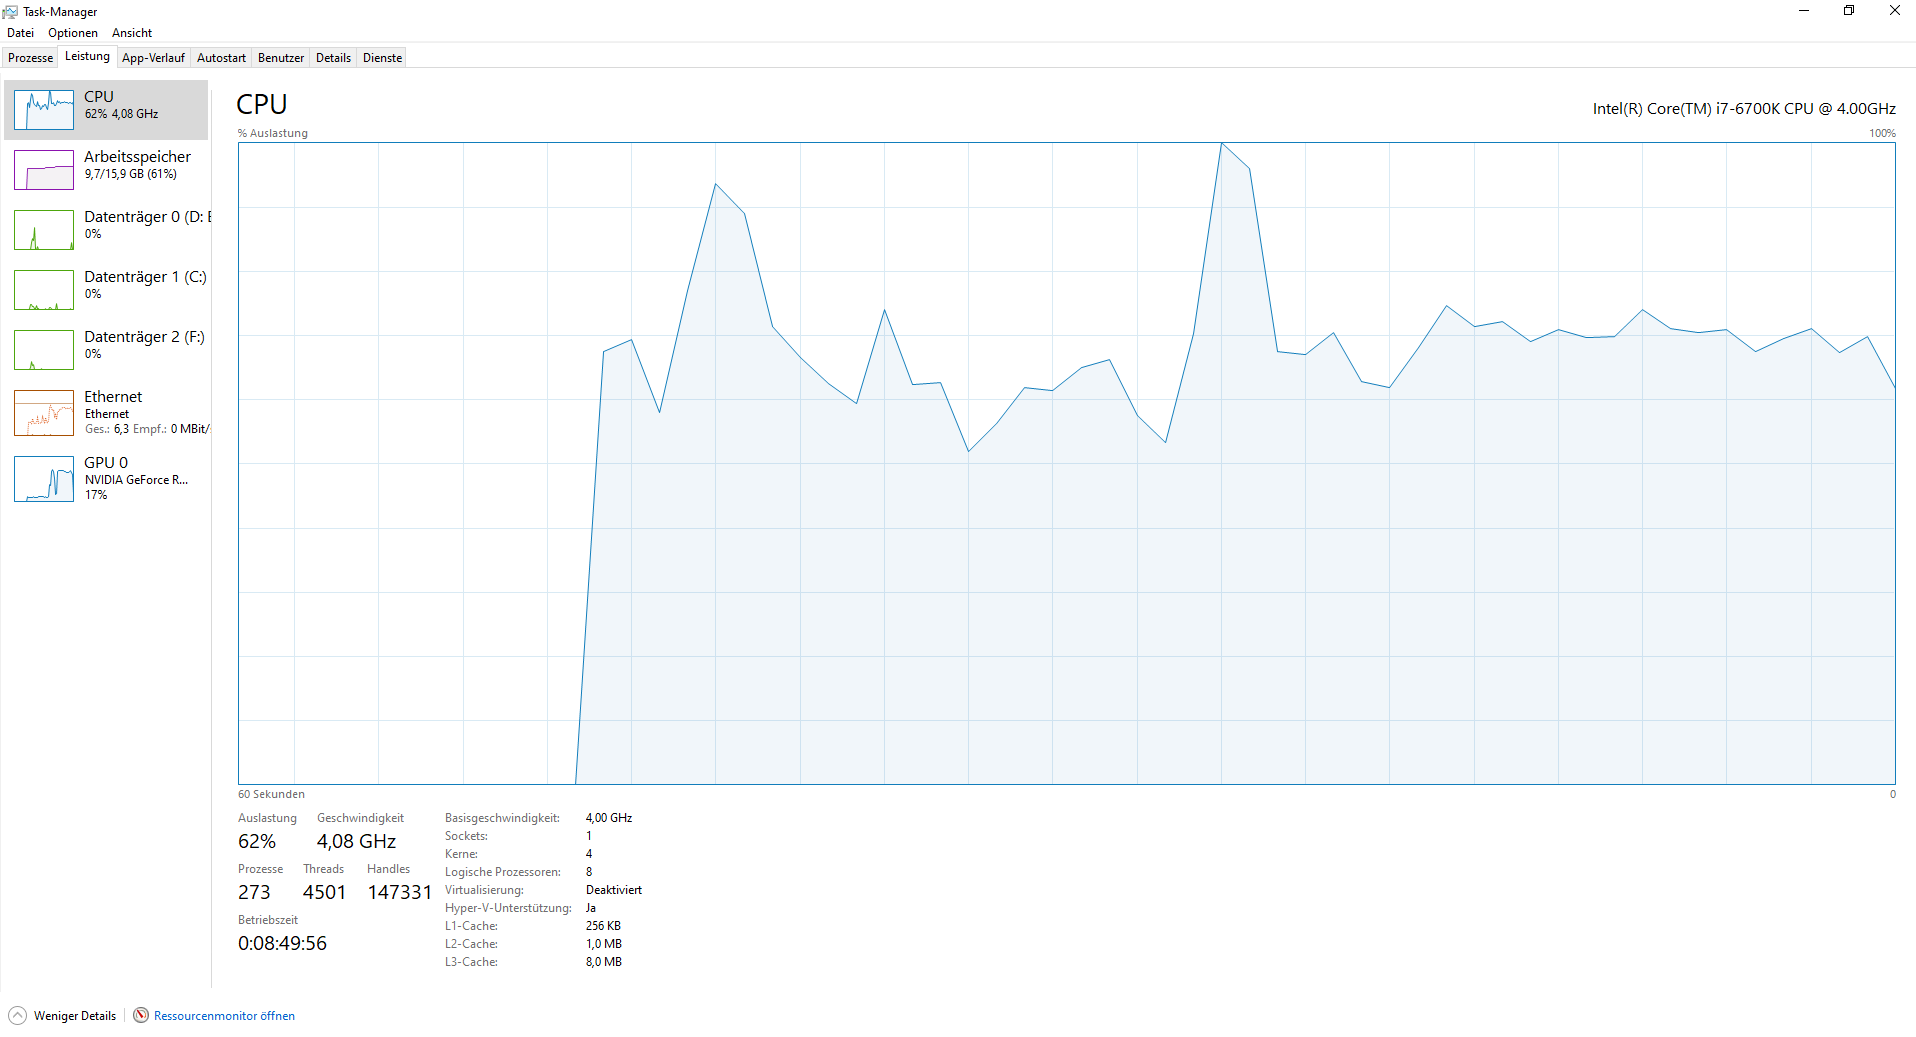Open the GPU 0 graph thumbnail
Image resolution: width=1916 pixels, height=1037 pixels.
44,479
